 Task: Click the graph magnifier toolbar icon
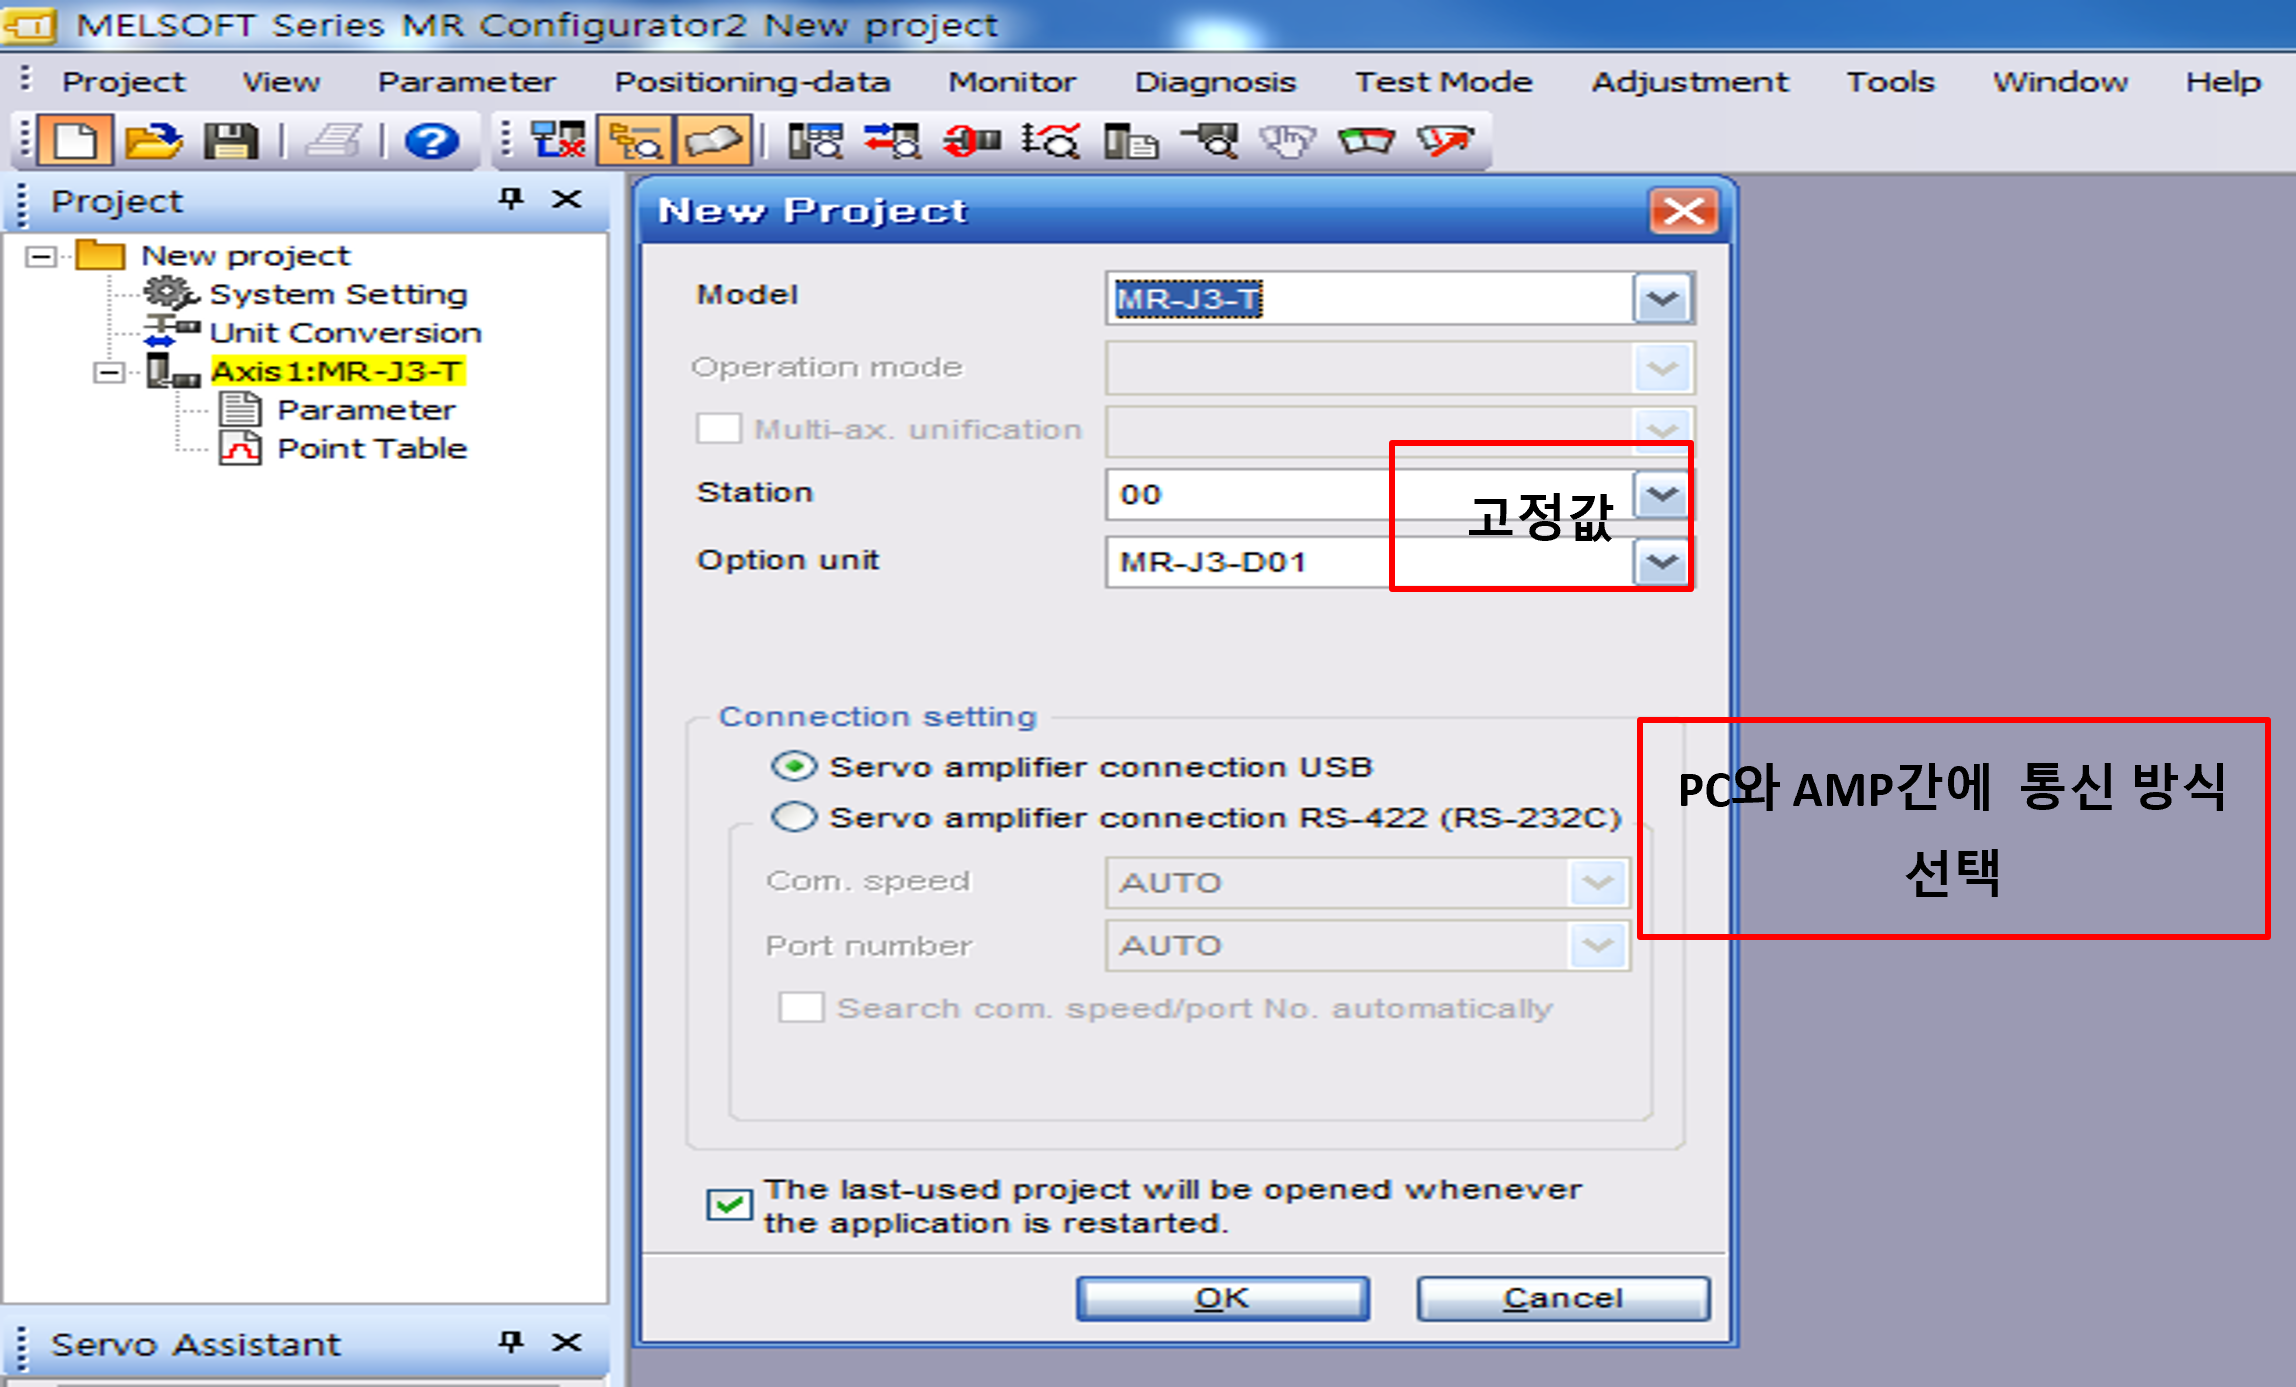point(1050,140)
